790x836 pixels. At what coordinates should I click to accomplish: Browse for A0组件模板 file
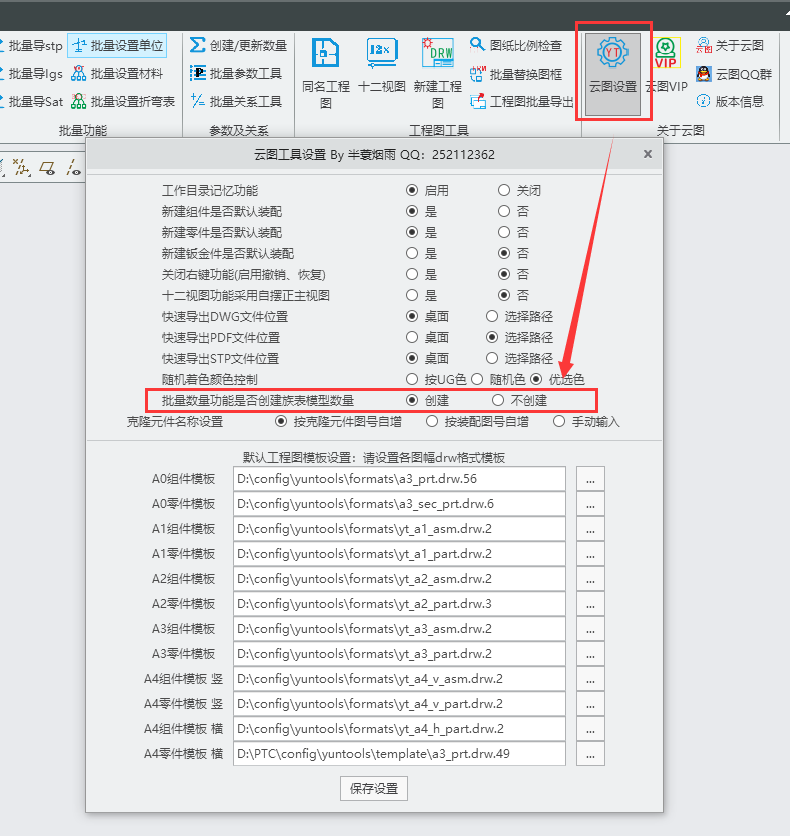(x=590, y=479)
